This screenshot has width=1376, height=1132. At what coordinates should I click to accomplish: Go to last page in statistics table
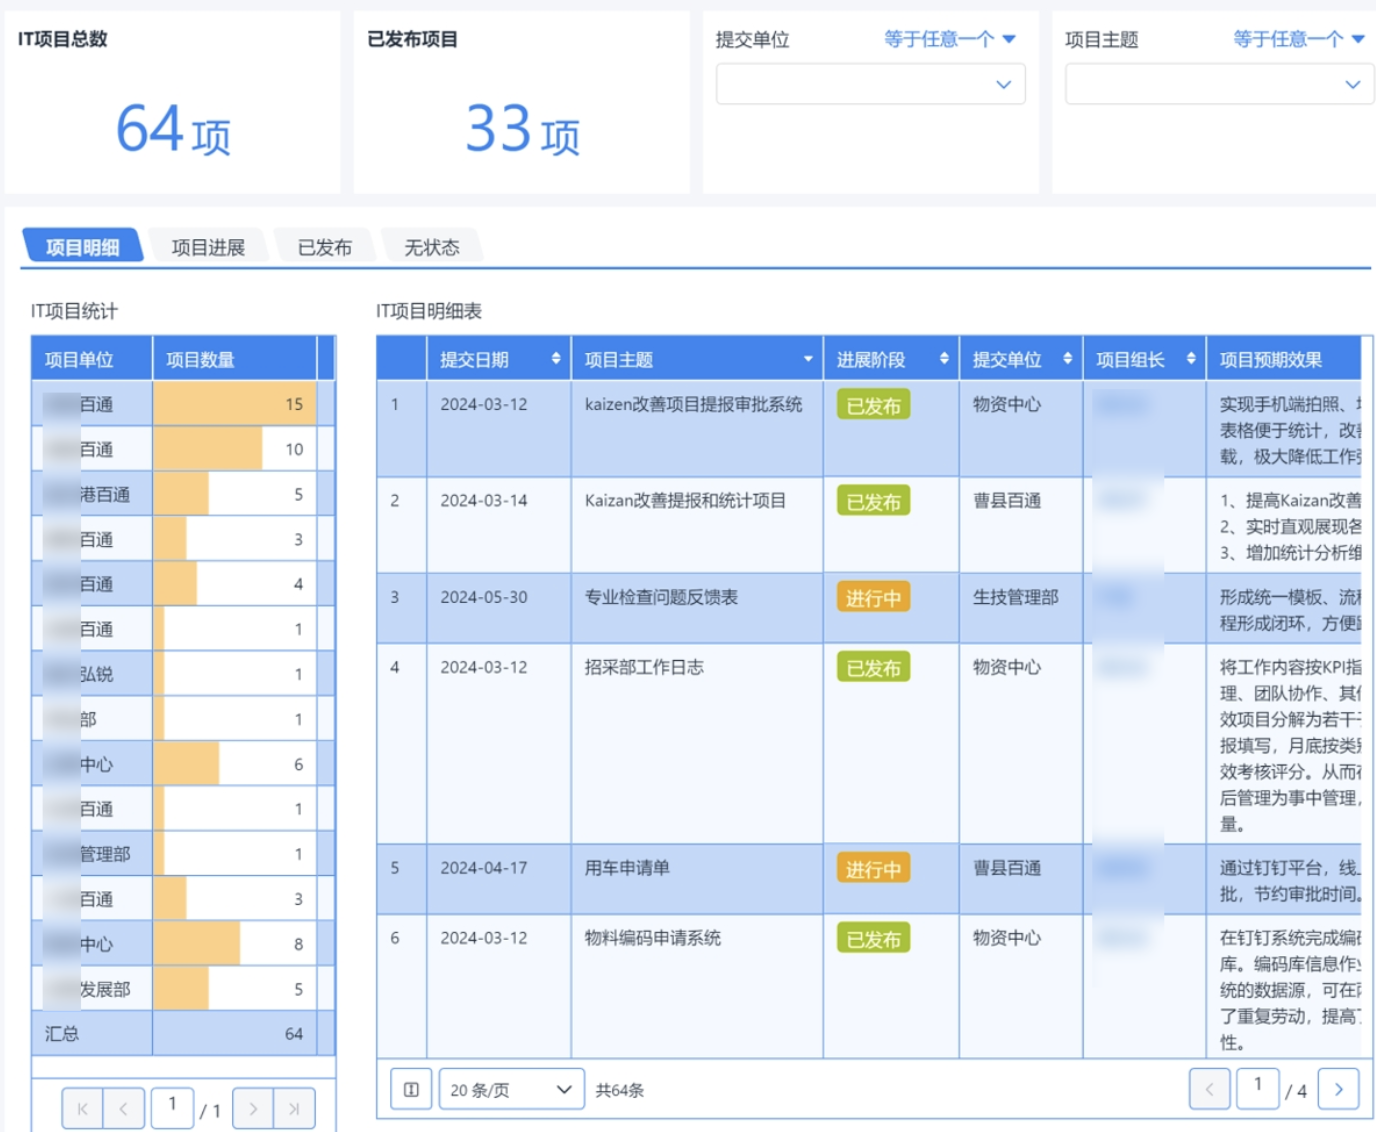click(x=294, y=1109)
